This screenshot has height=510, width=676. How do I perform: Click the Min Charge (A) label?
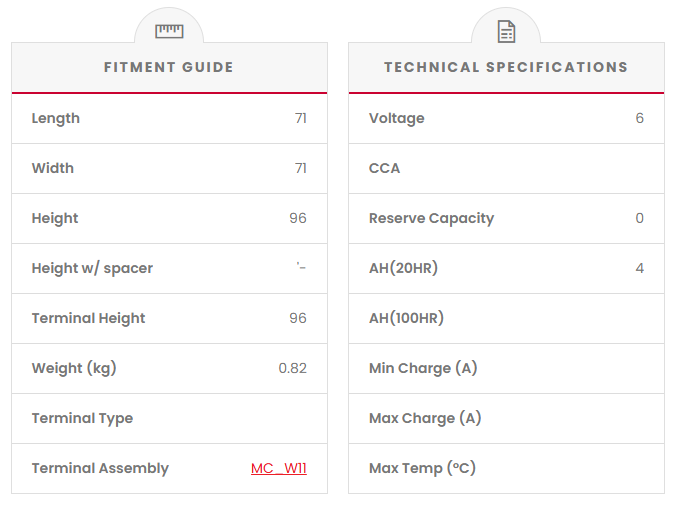tap(423, 368)
